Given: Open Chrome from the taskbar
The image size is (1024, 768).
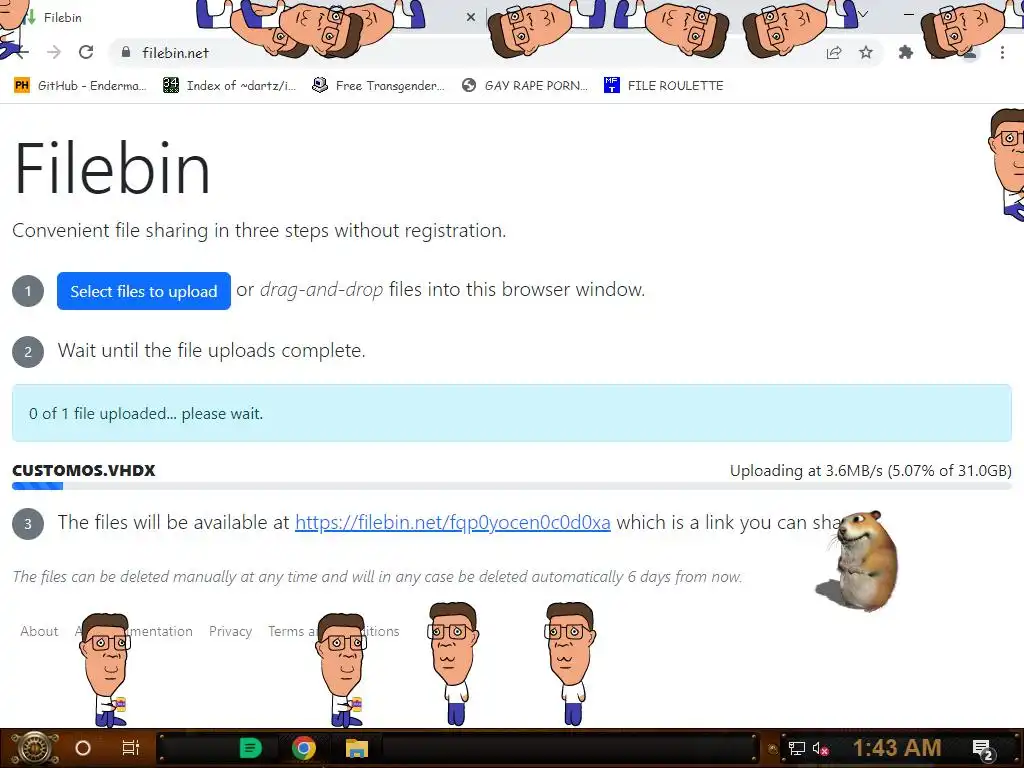Looking at the screenshot, I should coord(304,748).
